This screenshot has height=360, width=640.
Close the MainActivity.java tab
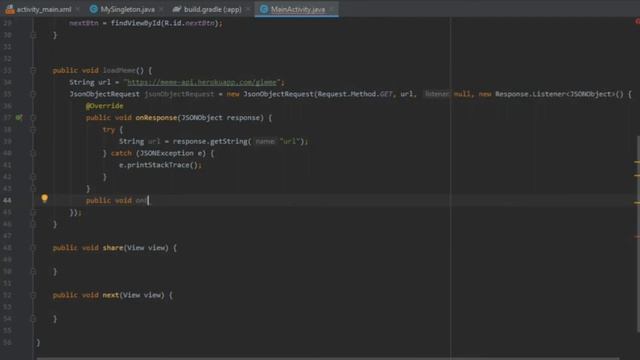click(x=332, y=9)
